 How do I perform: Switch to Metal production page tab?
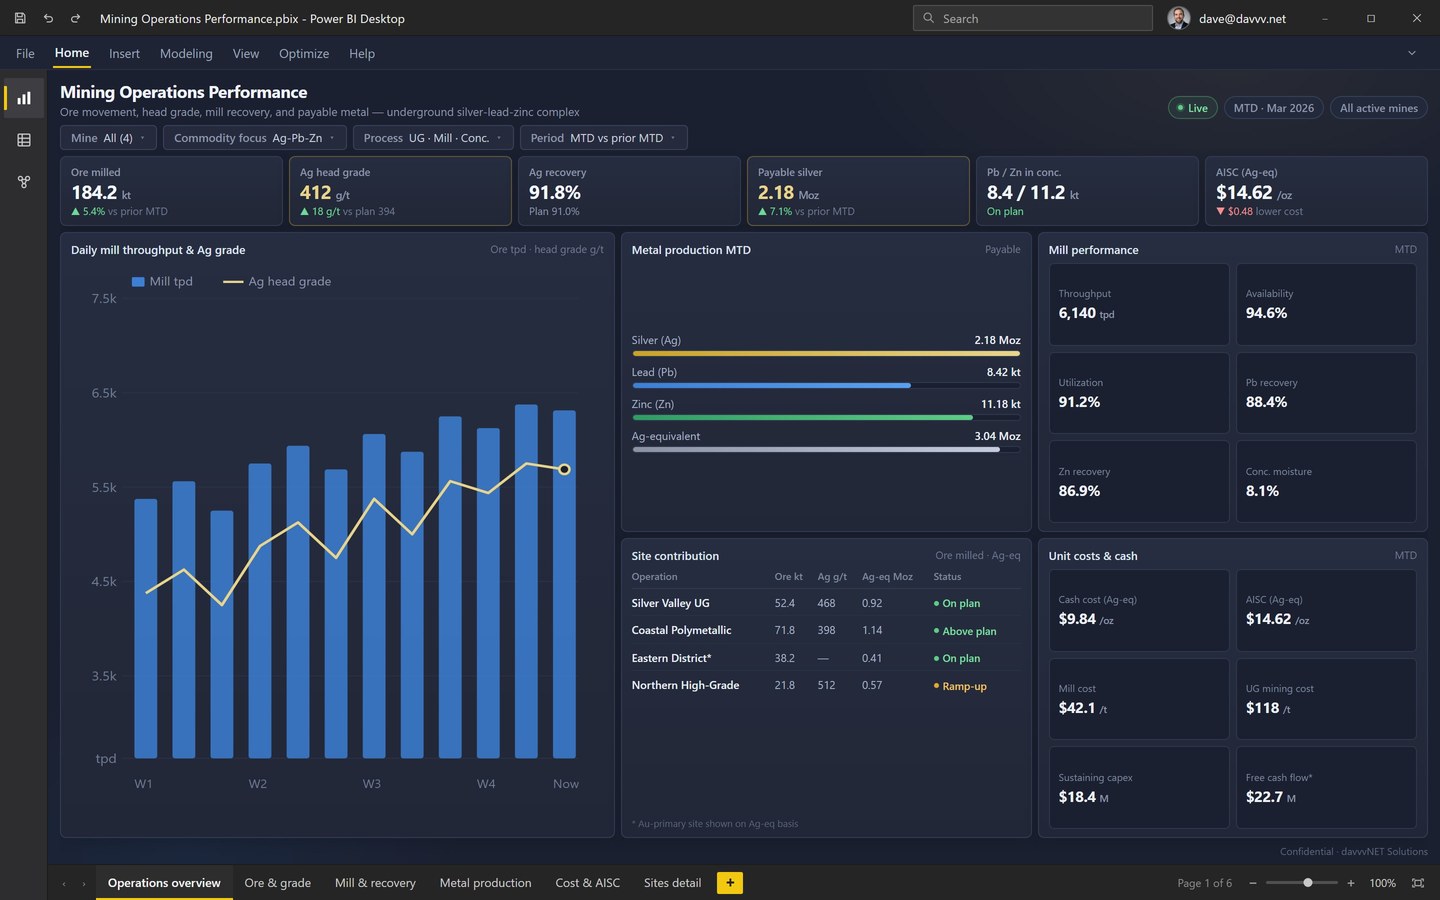(x=485, y=883)
